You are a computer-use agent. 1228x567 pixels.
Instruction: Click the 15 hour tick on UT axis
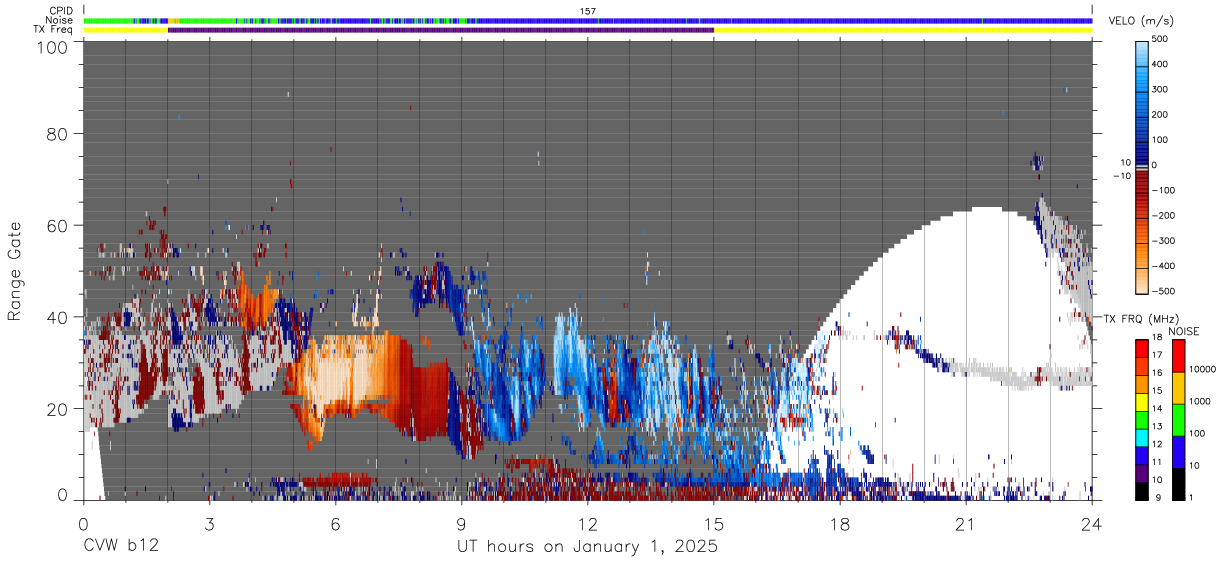714,524
